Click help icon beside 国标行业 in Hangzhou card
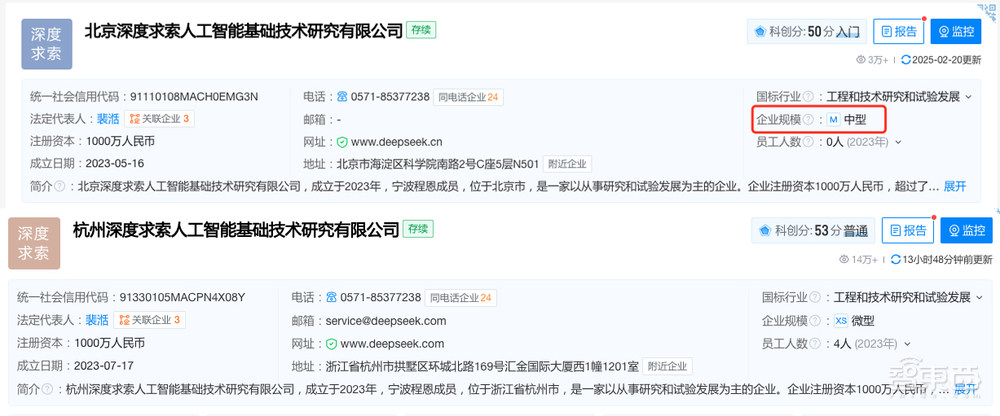Viewport: 1000px width, 416px height. coord(815,297)
